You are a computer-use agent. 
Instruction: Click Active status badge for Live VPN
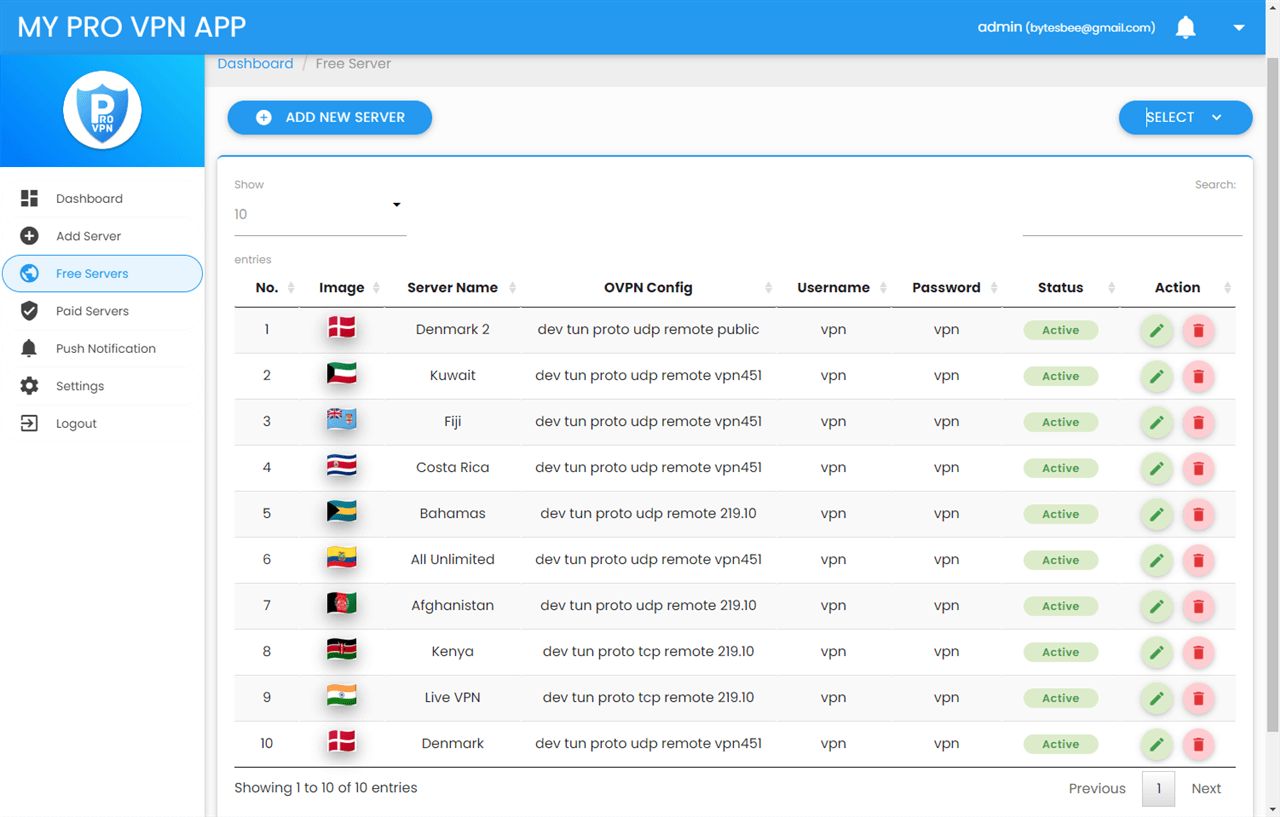pos(1060,698)
